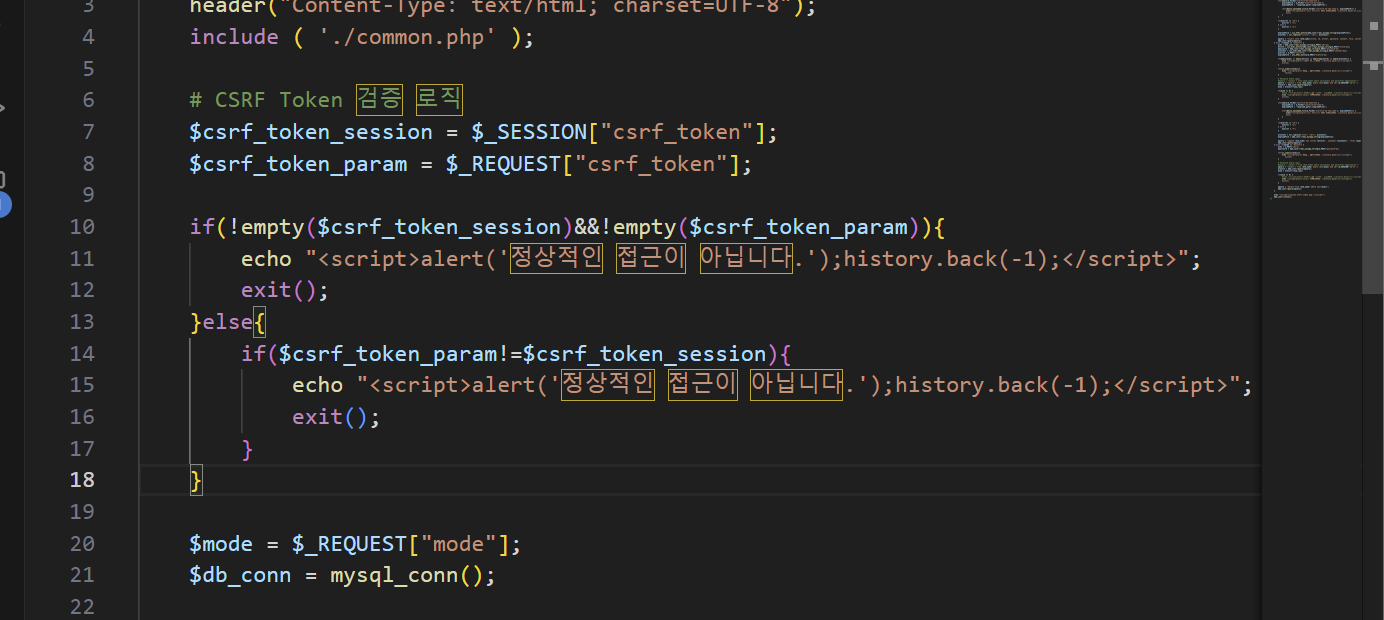Click the "mode" string on line 20
The height and width of the screenshot is (620, 1384).
click(459, 544)
